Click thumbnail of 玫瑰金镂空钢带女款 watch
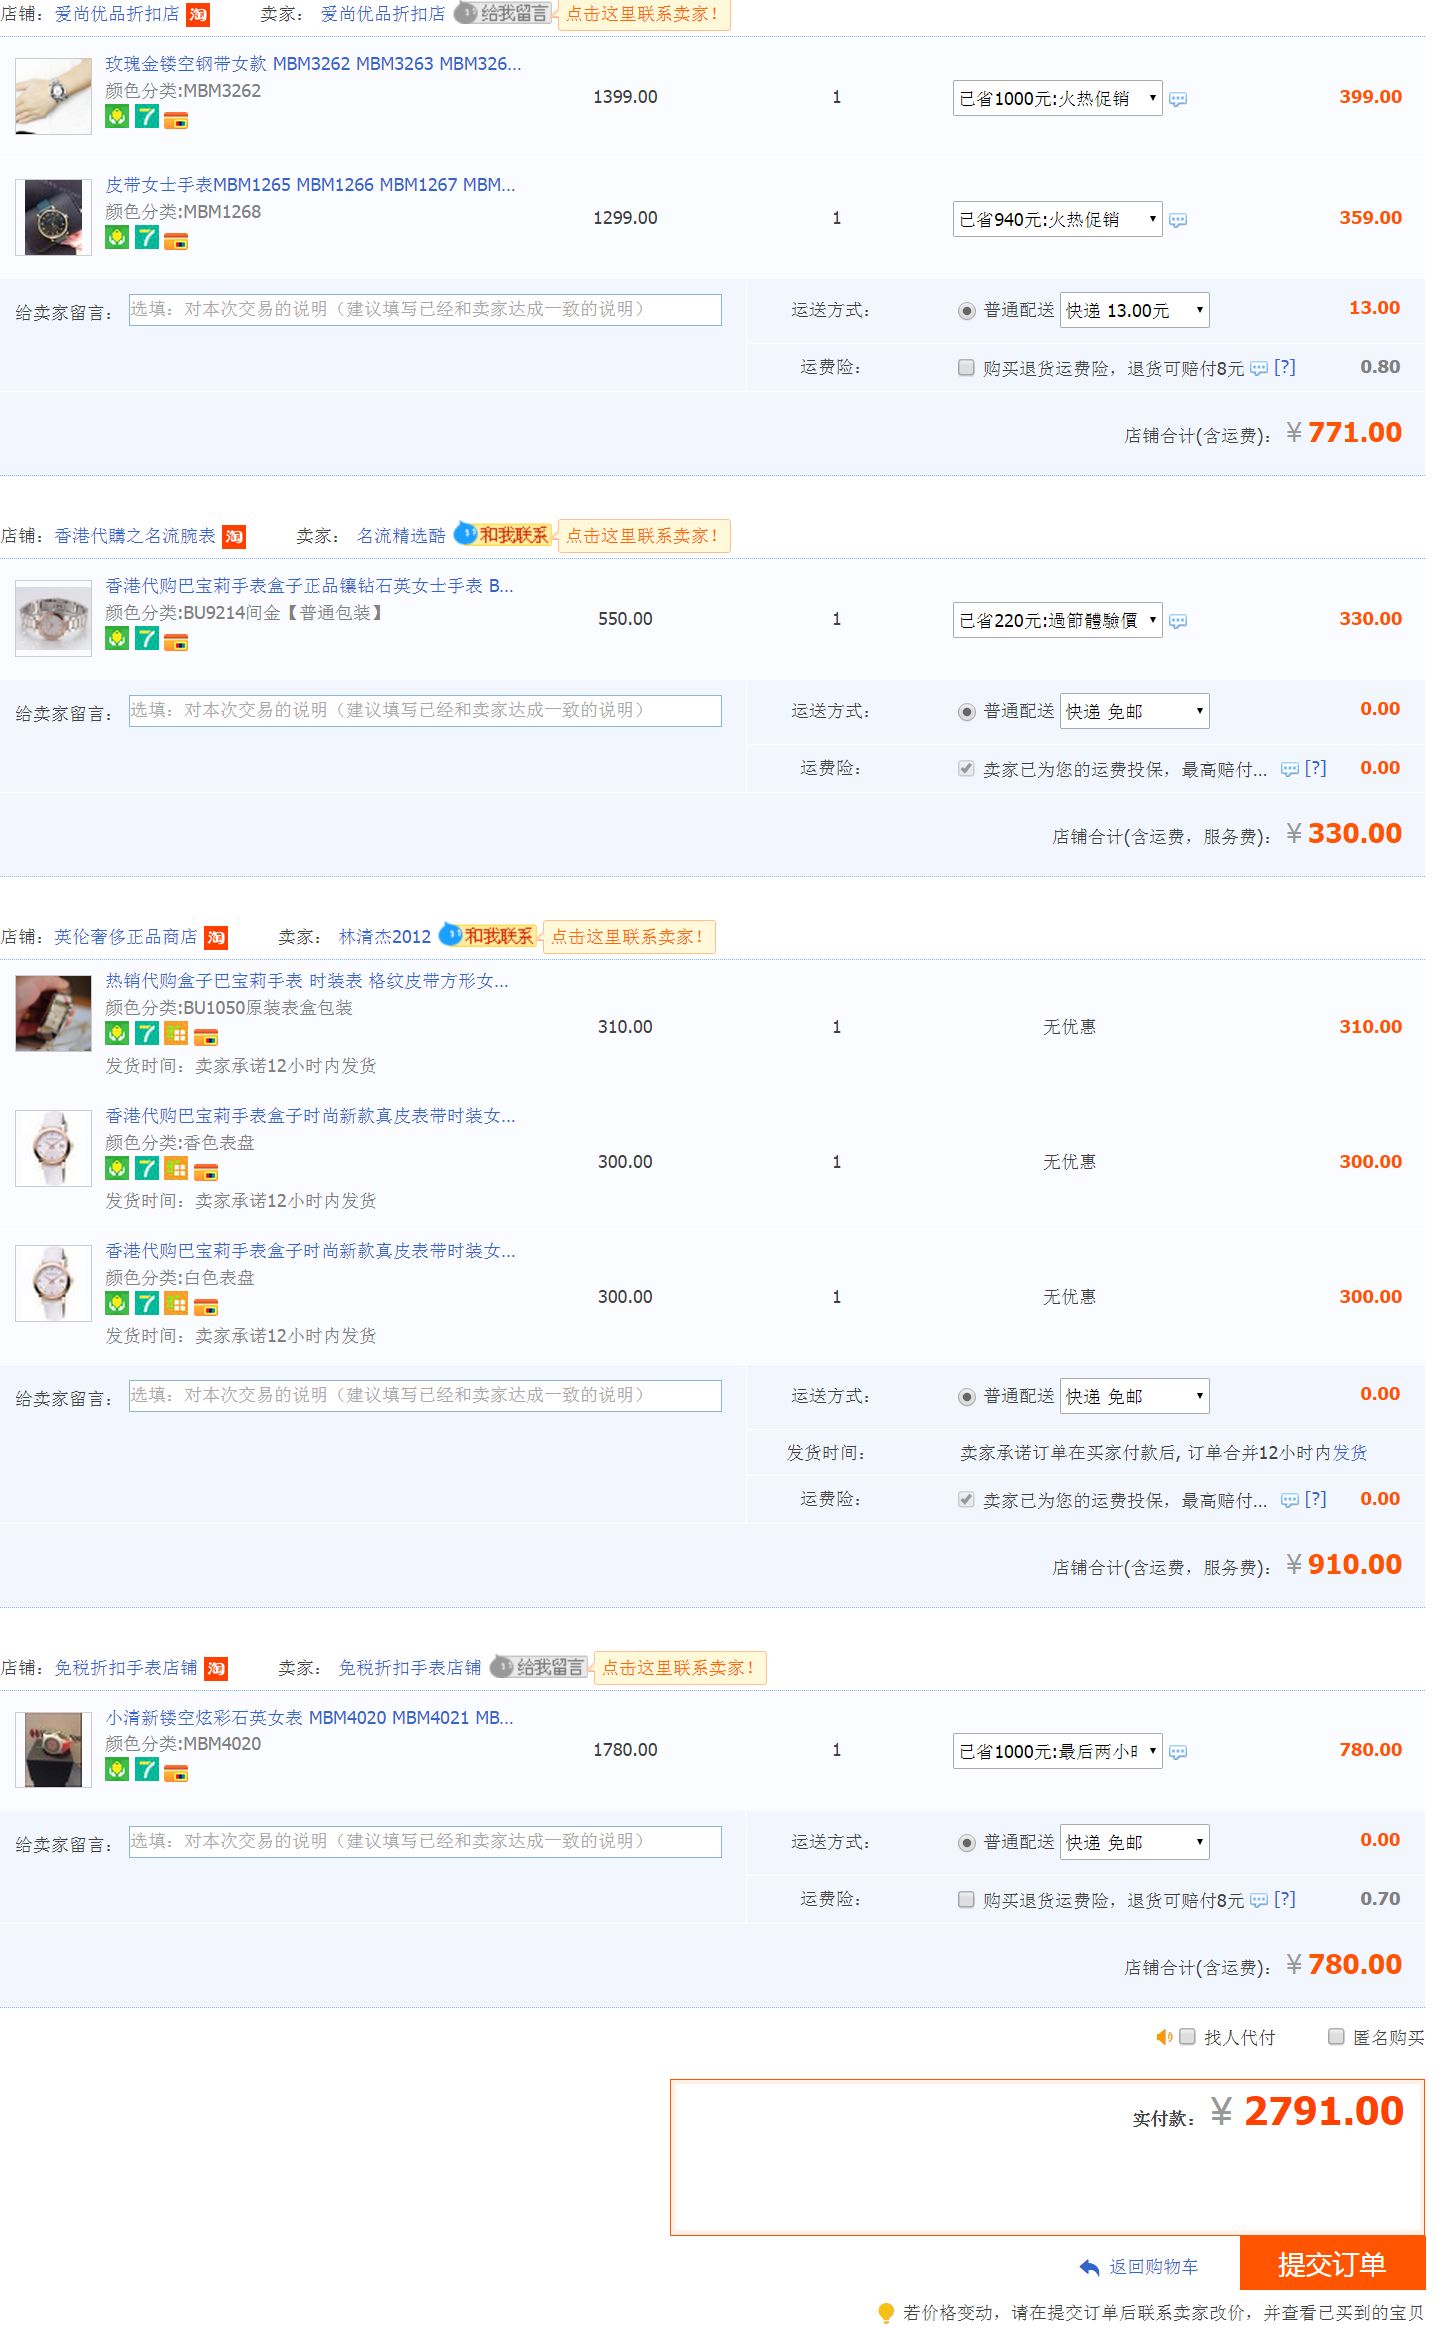This screenshot has width=1436, height=2327. (53, 96)
